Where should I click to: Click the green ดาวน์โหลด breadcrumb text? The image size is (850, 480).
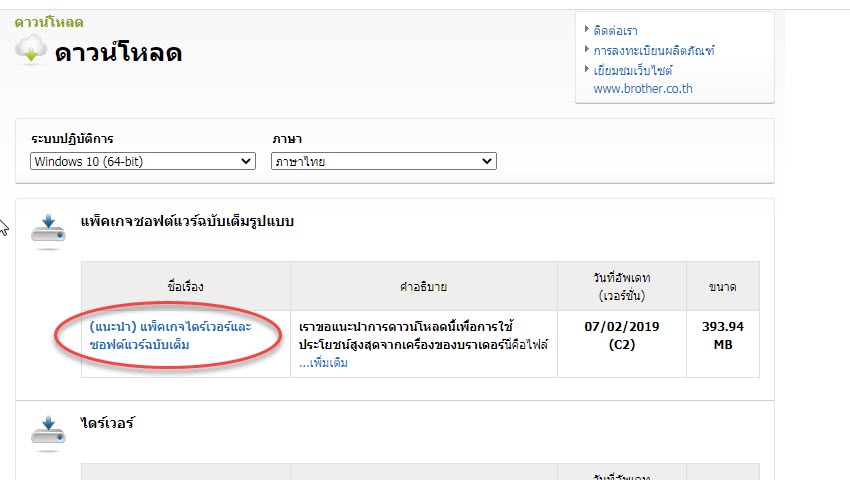pyautogui.click(x=49, y=23)
